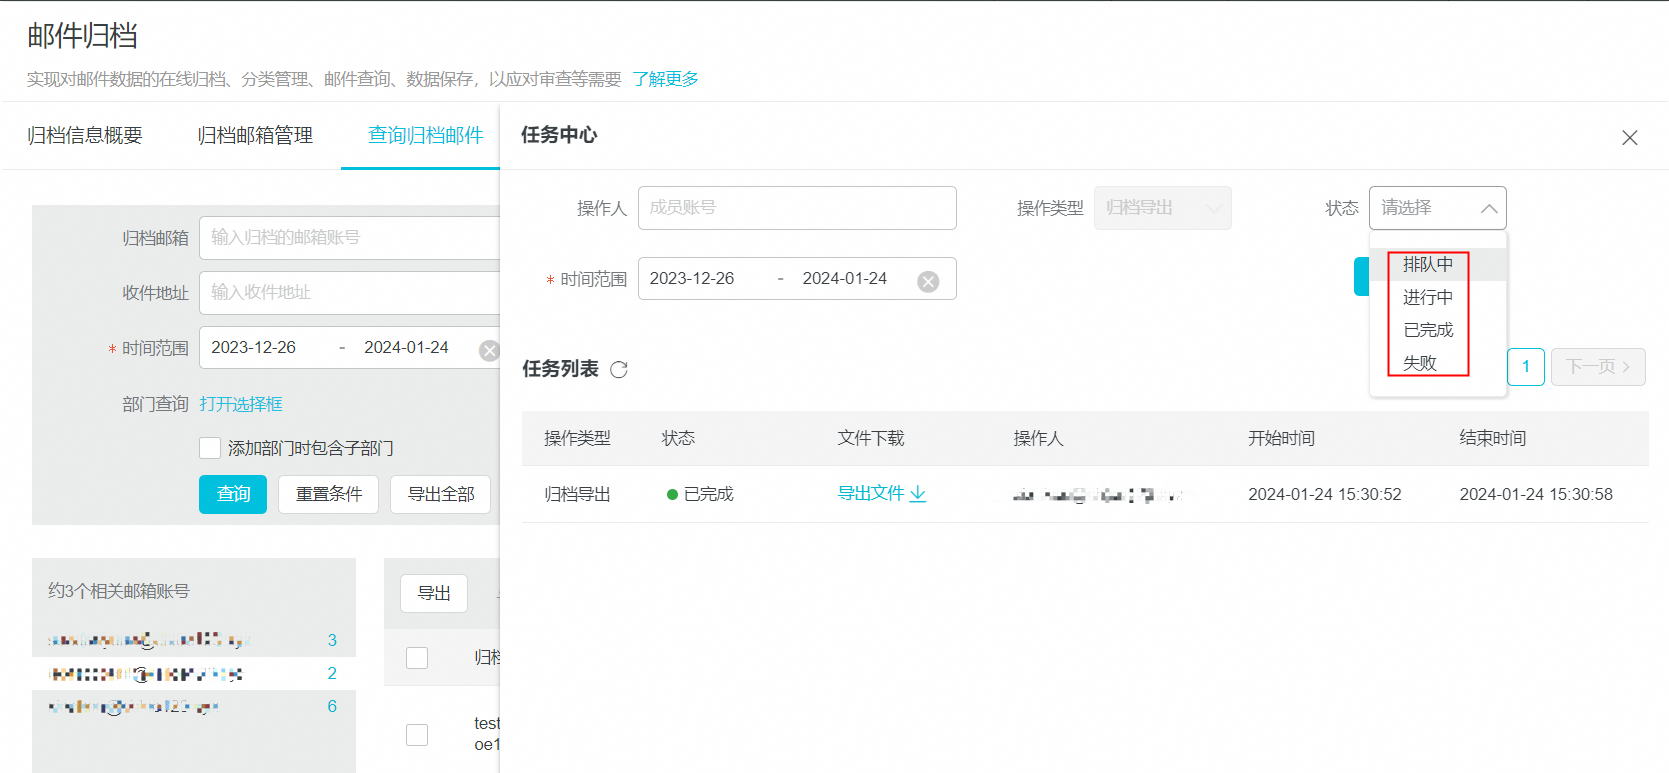Click the 重置条件 button
This screenshot has width=1669, height=773.
(x=329, y=494)
